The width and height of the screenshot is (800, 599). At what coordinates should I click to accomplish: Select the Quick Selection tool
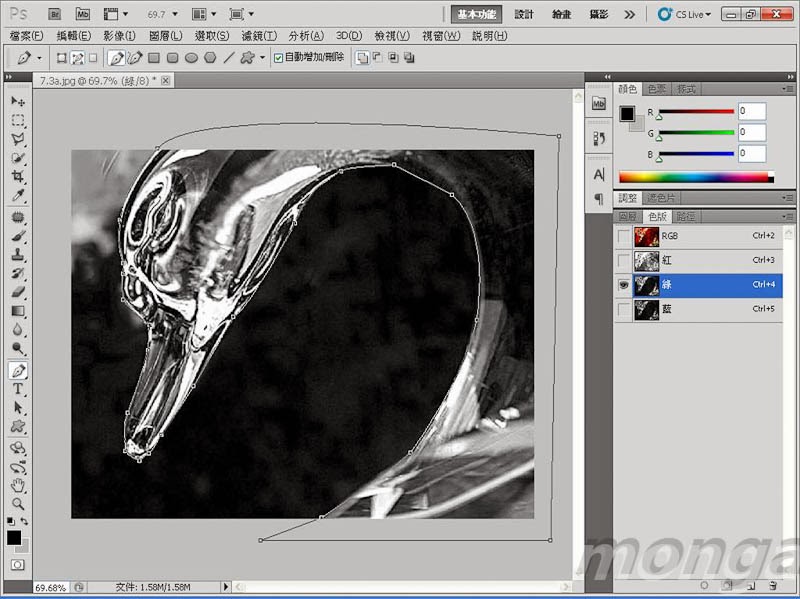pyautogui.click(x=18, y=158)
